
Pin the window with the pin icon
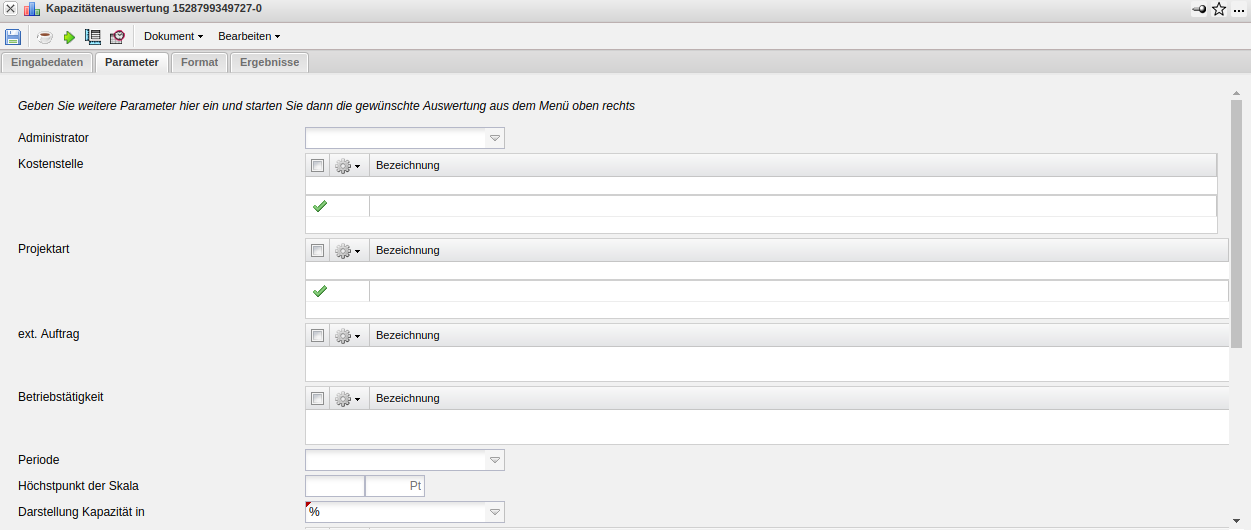point(1199,9)
